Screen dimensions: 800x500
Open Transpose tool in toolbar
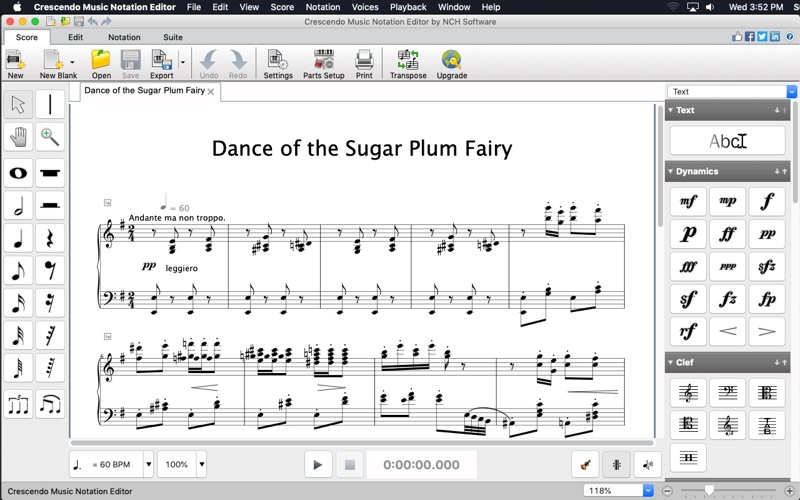(x=408, y=64)
